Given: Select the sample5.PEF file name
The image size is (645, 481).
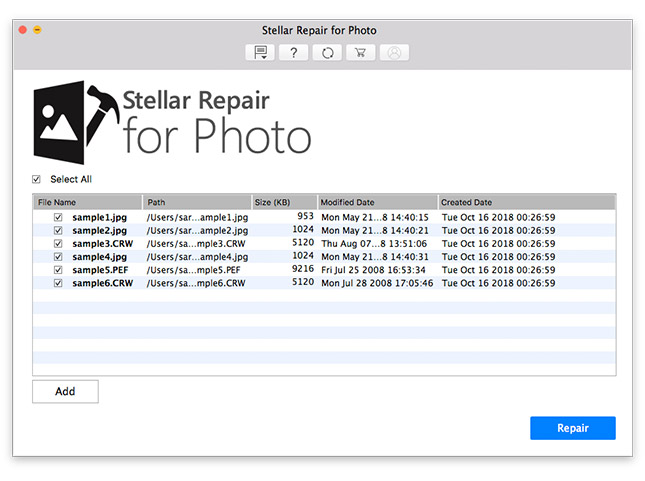Looking at the screenshot, I should [x=100, y=270].
